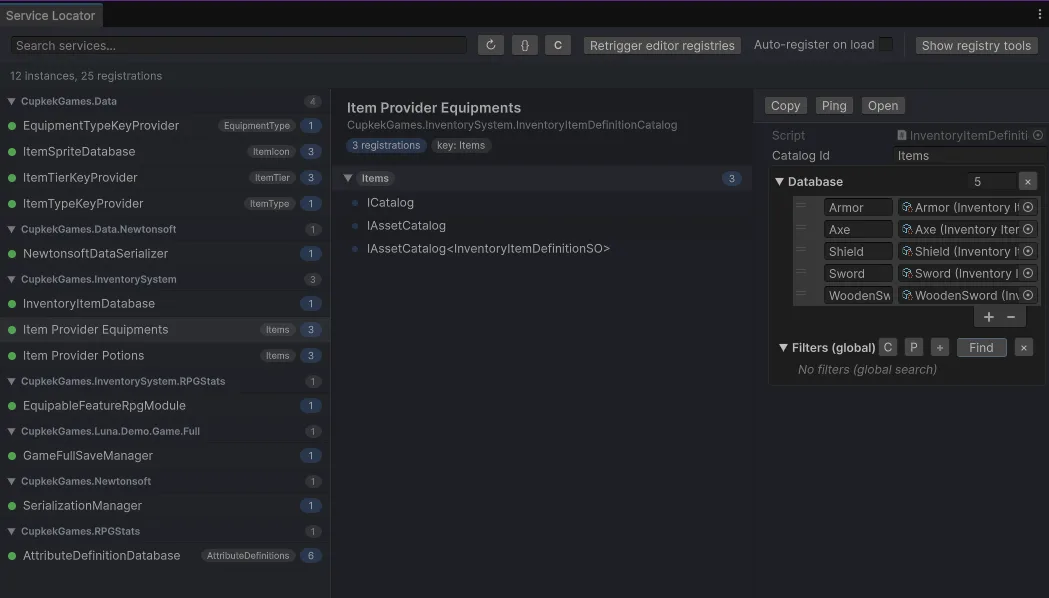Select EquipableFeatureRpgModule service
1049x598 pixels.
click(165, 405)
